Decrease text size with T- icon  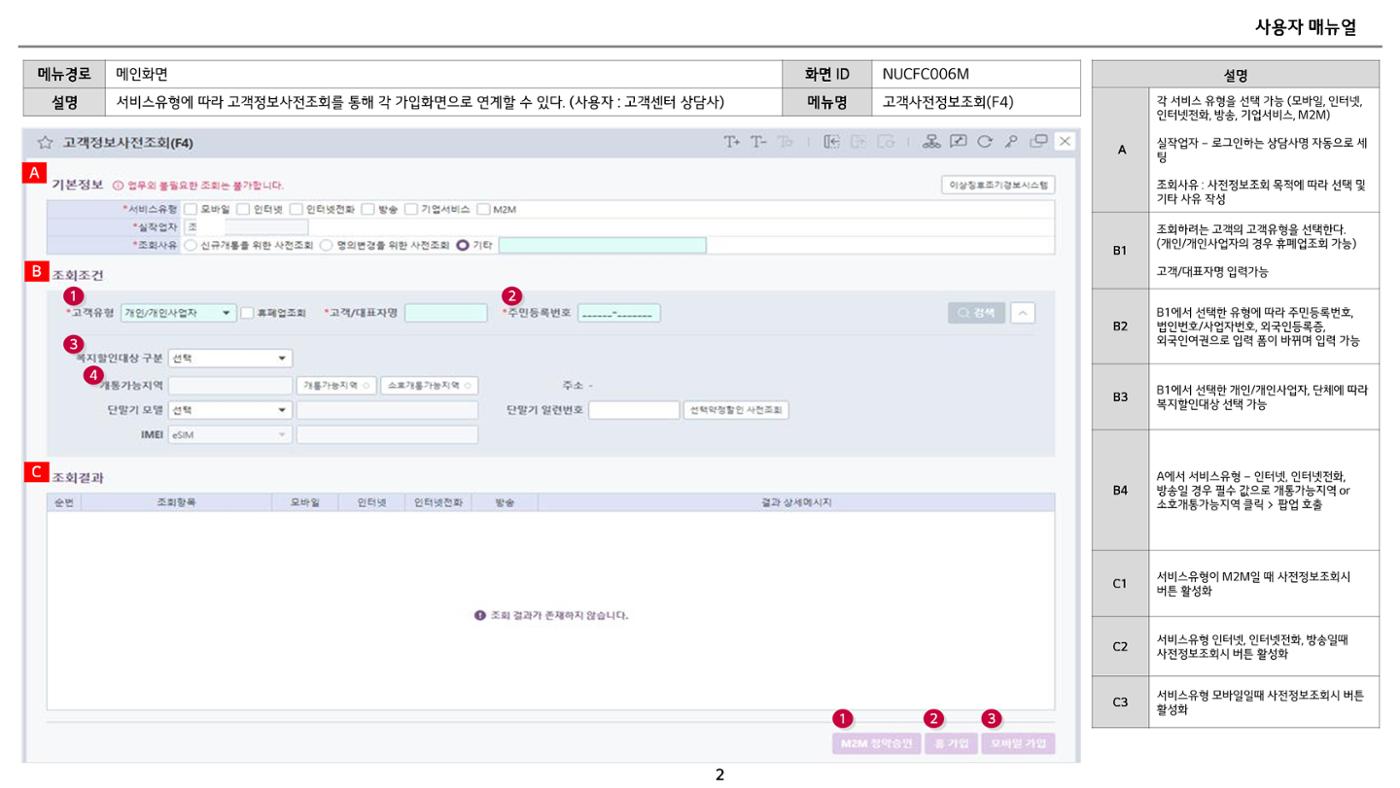coord(759,142)
